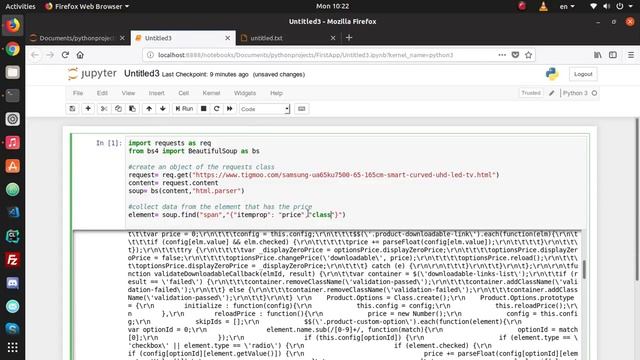Open the clock calendar Mon 10:22
Image resolution: width=640 pixels, height=360 pixels.
(x=332, y=6)
